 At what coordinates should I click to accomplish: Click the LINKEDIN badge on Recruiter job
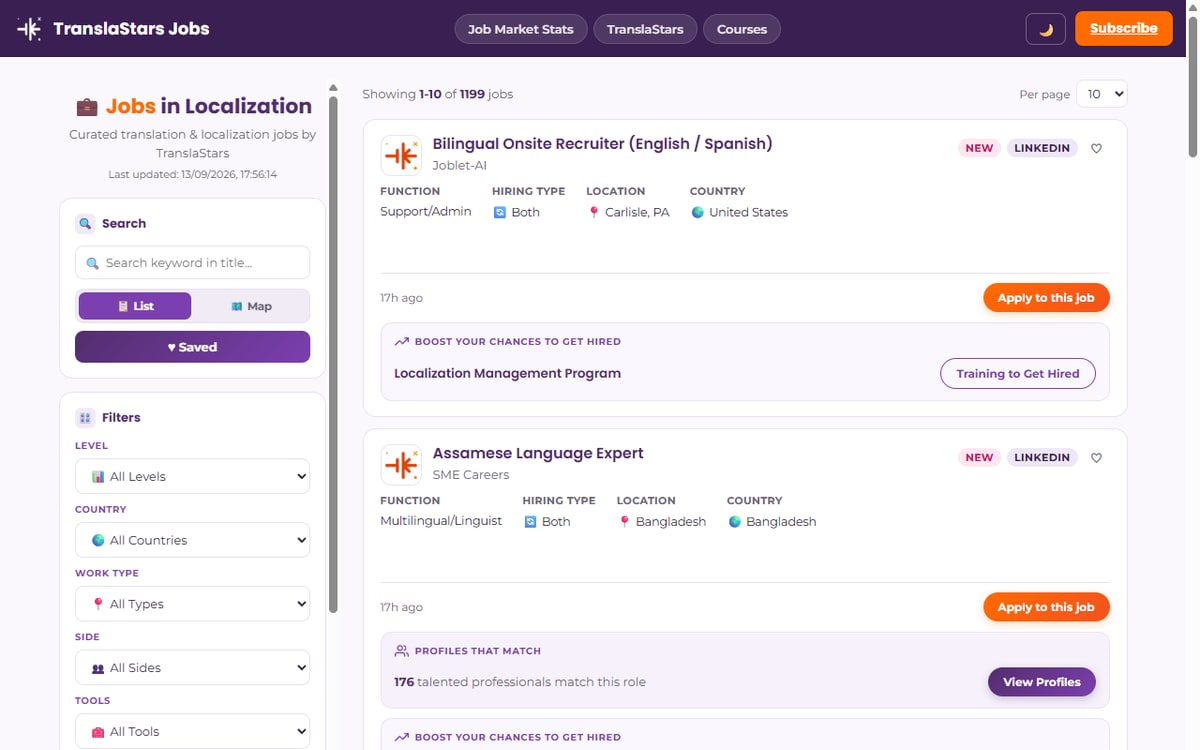(x=1042, y=148)
